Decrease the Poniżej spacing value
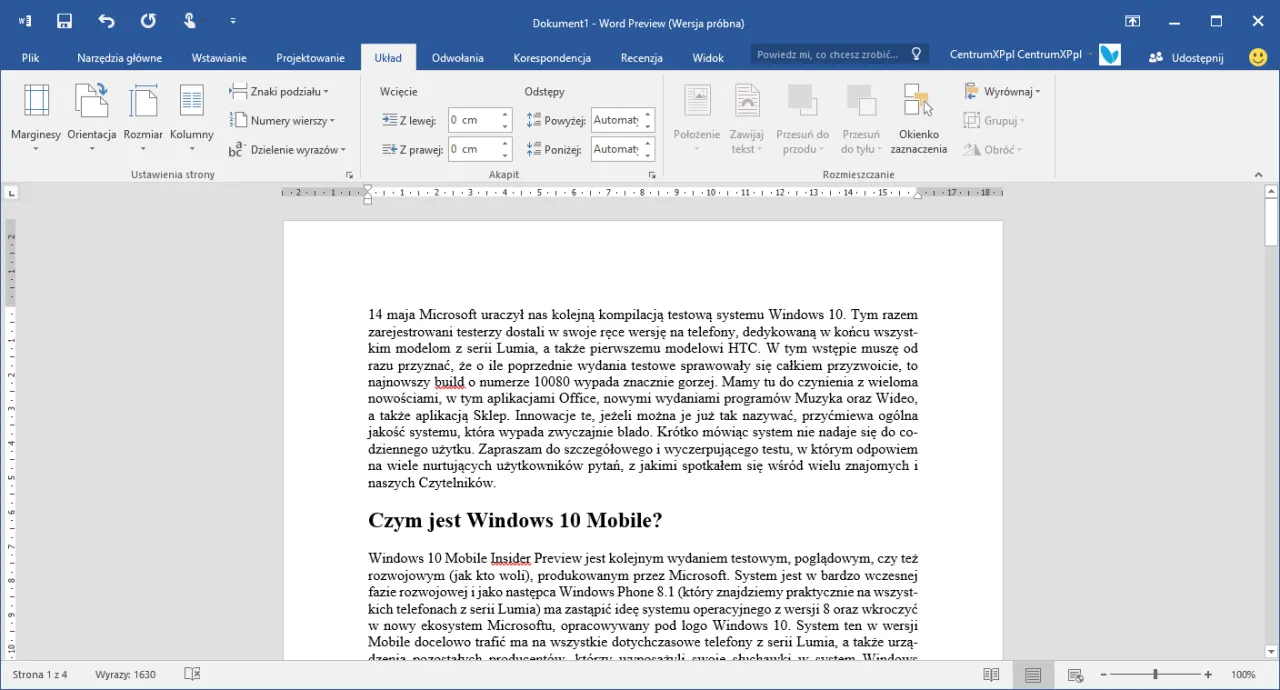This screenshot has width=1280, height=690. 648,155
